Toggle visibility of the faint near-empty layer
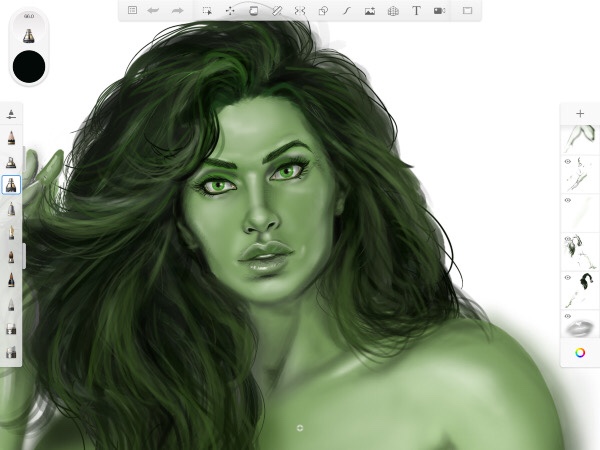 point(568,200)
